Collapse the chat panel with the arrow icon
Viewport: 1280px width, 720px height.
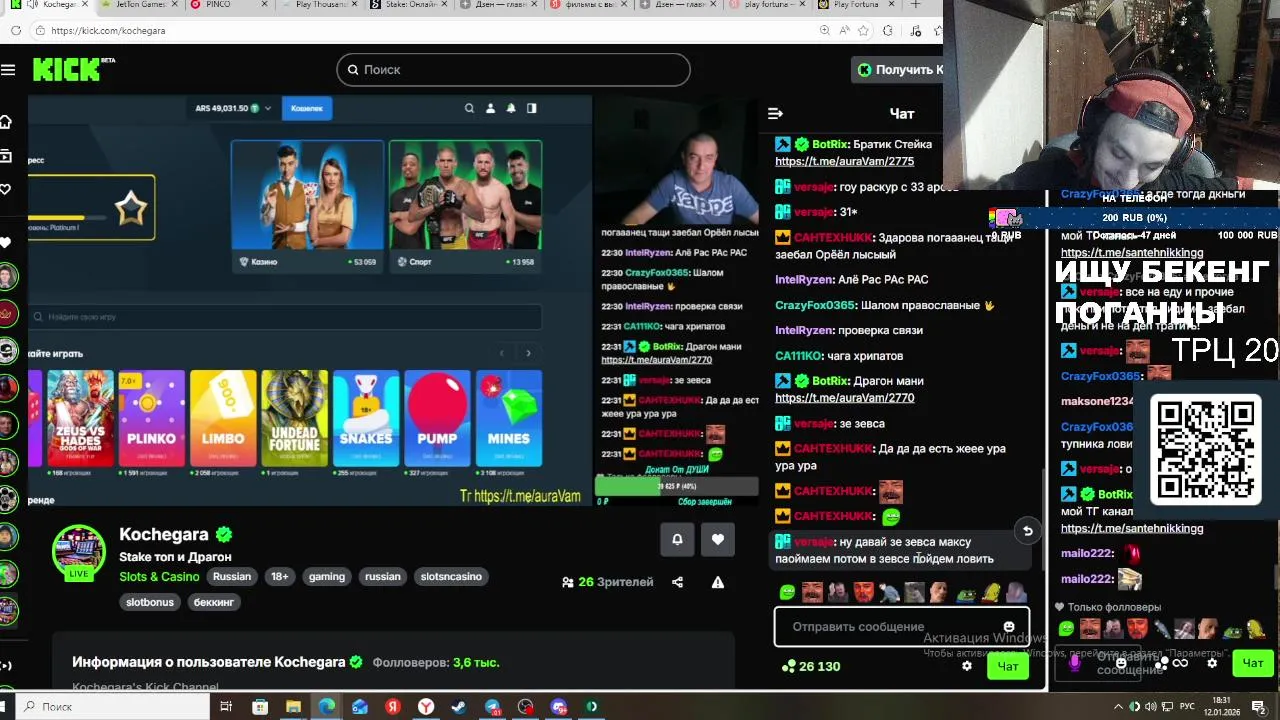coord(775,113)
